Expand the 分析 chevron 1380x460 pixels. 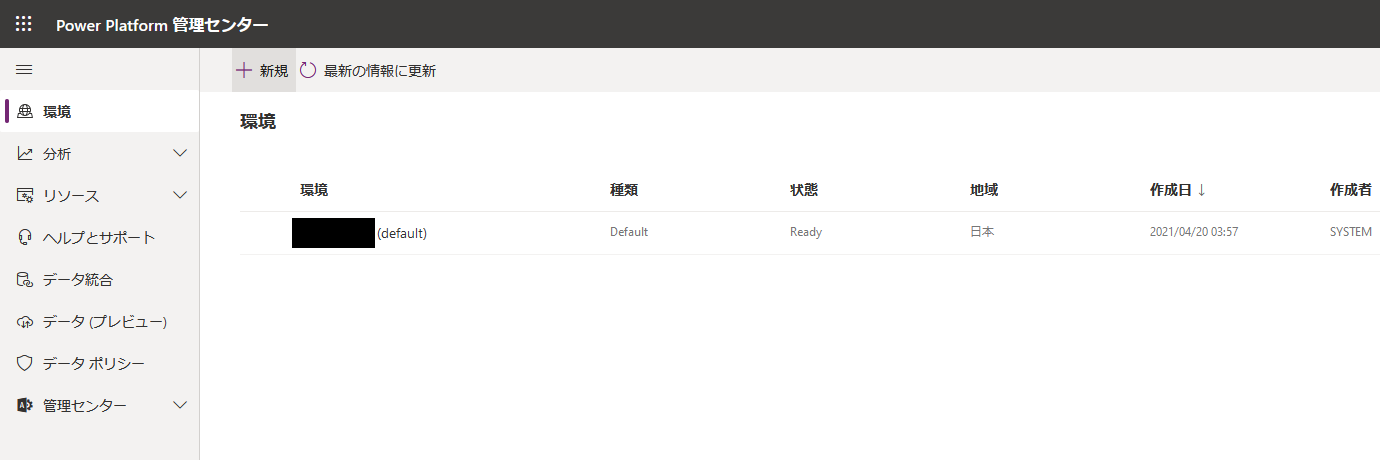pyautogui.click(x=180, y=153)
